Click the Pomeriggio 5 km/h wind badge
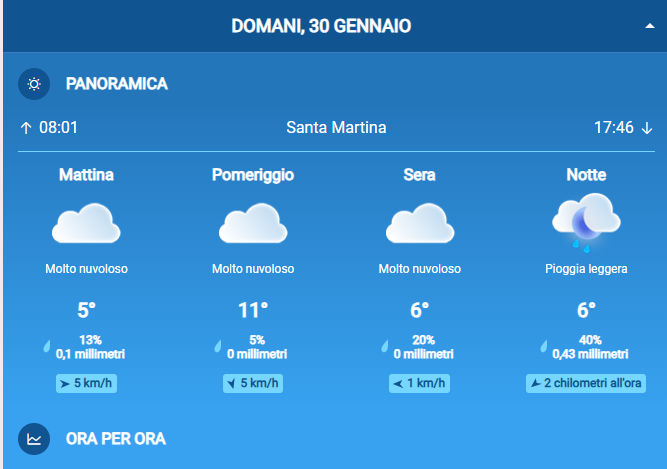The height and width of the screenshot is (469, 667). (253, 384)
